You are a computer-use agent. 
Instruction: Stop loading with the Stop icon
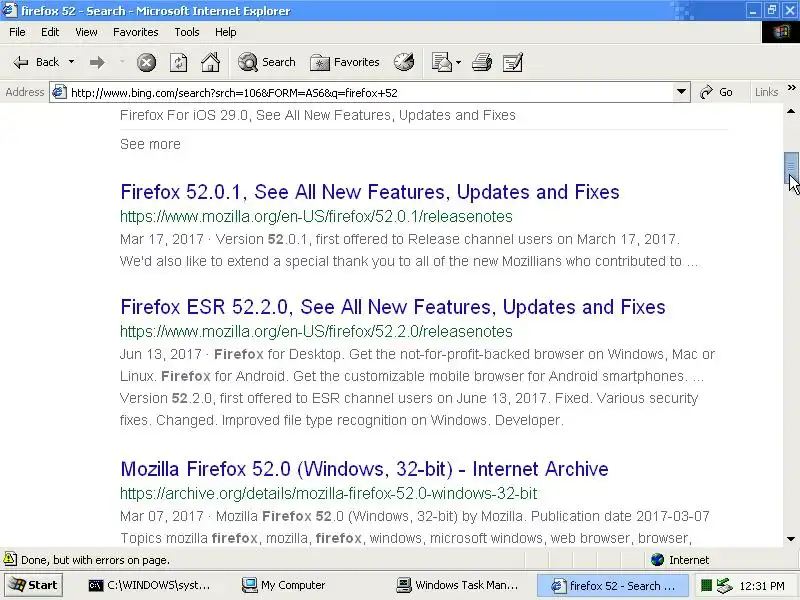[146, 62]
